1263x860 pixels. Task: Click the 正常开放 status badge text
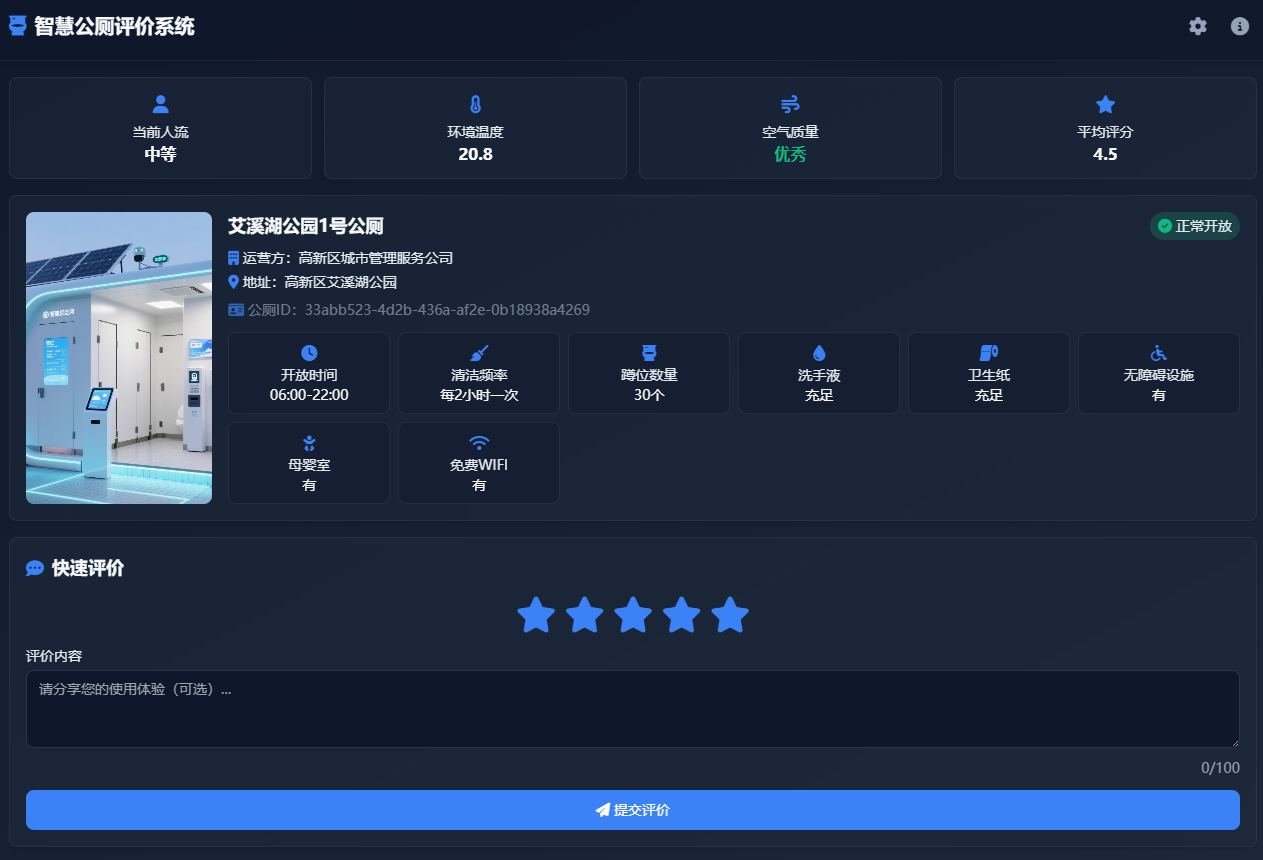1204,226
